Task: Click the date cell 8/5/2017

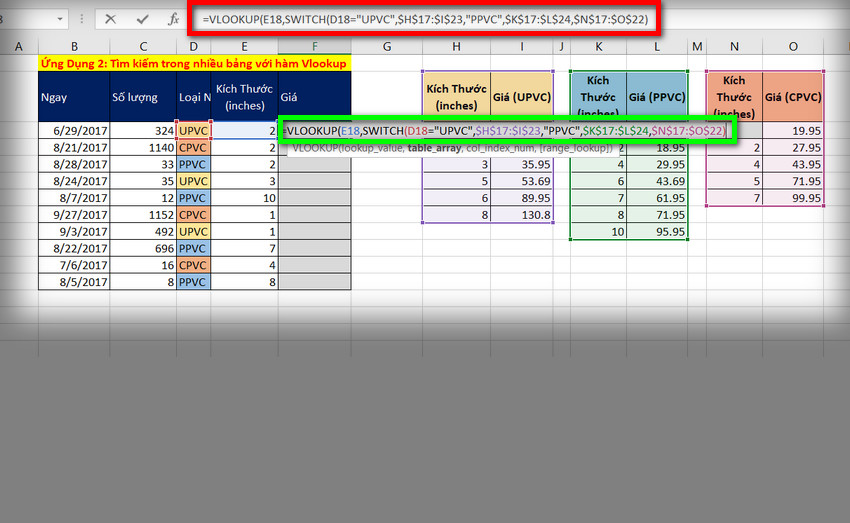Action: pos(74,283)
